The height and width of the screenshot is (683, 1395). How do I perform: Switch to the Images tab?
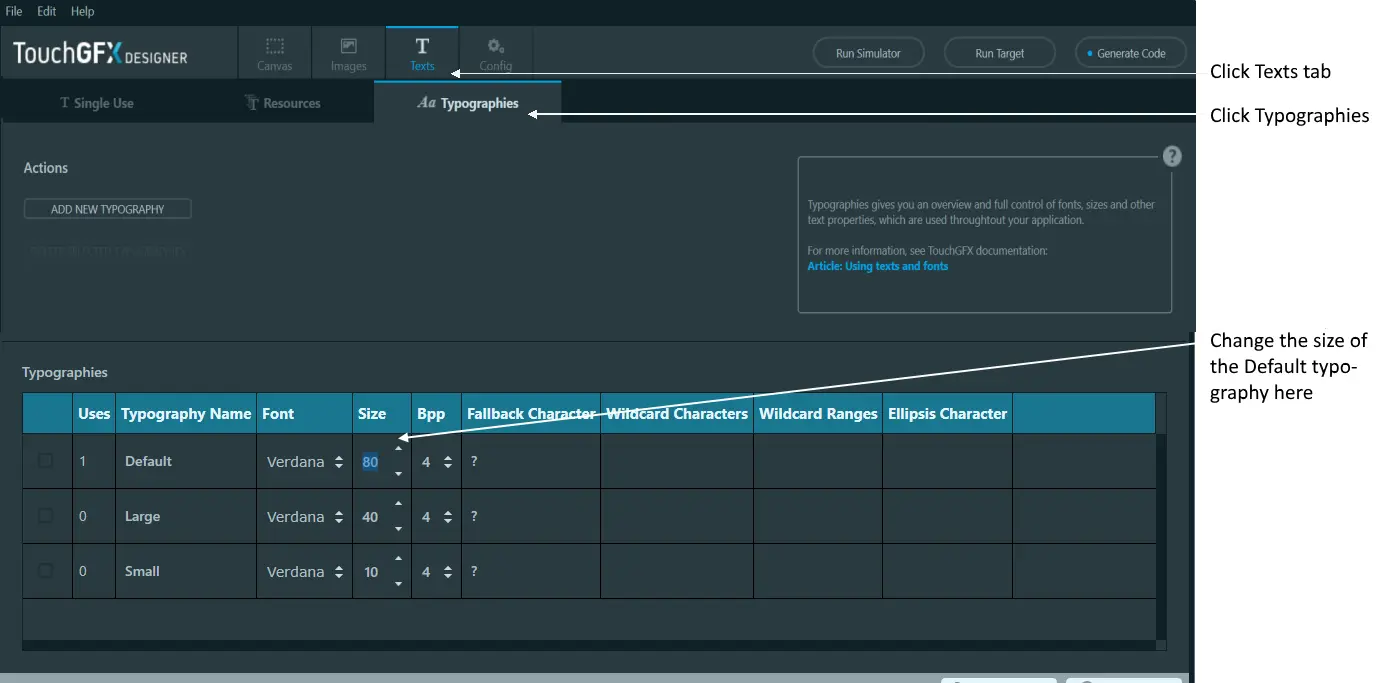[x=349, y=53]
